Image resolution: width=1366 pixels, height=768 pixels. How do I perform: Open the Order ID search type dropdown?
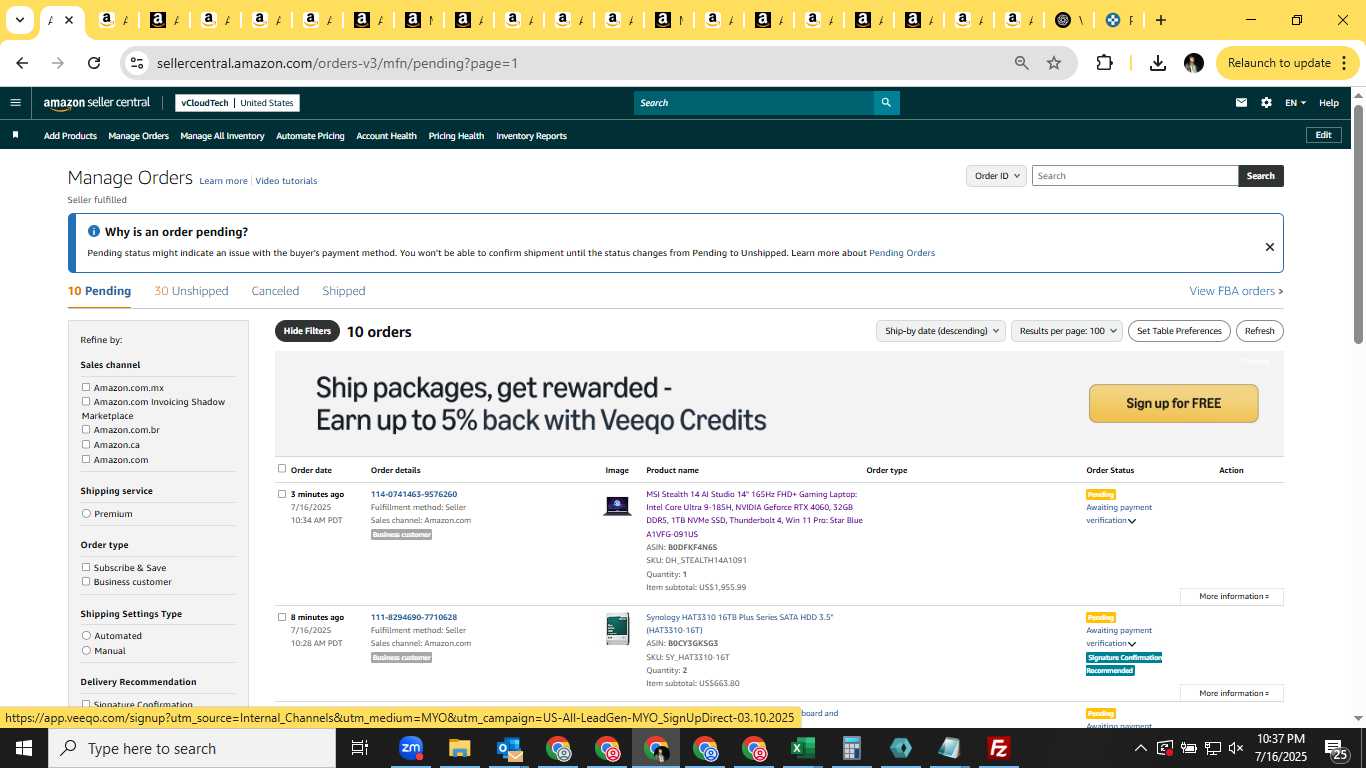[996, 176]
